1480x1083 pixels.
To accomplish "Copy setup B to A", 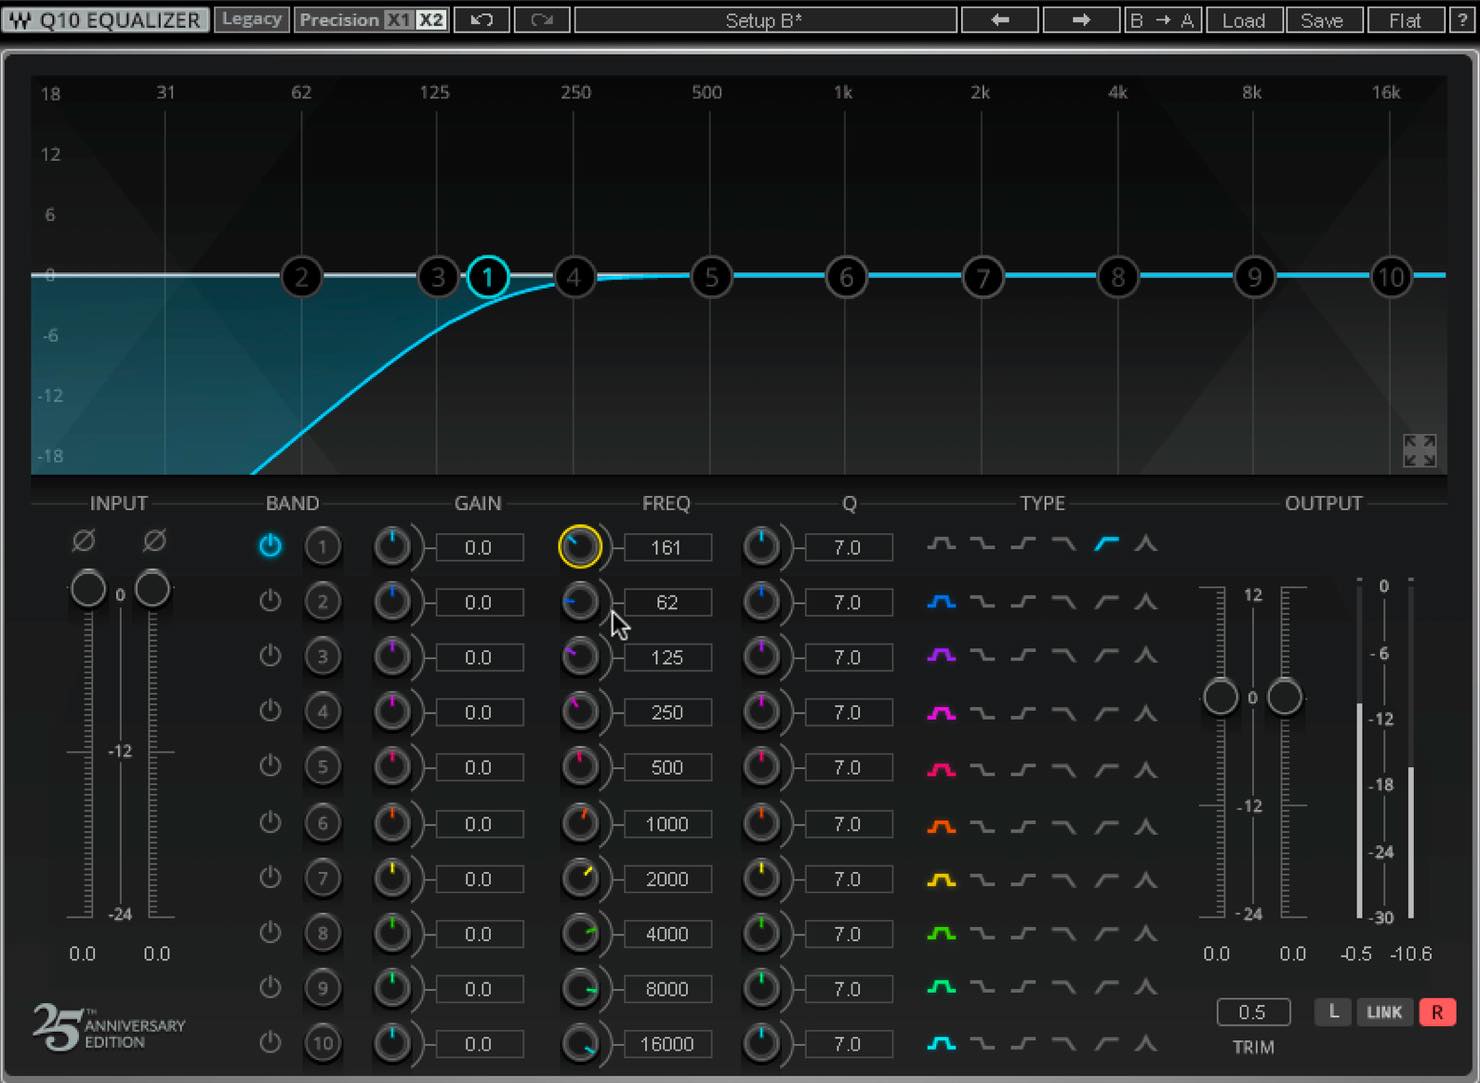I will 1161,20.
